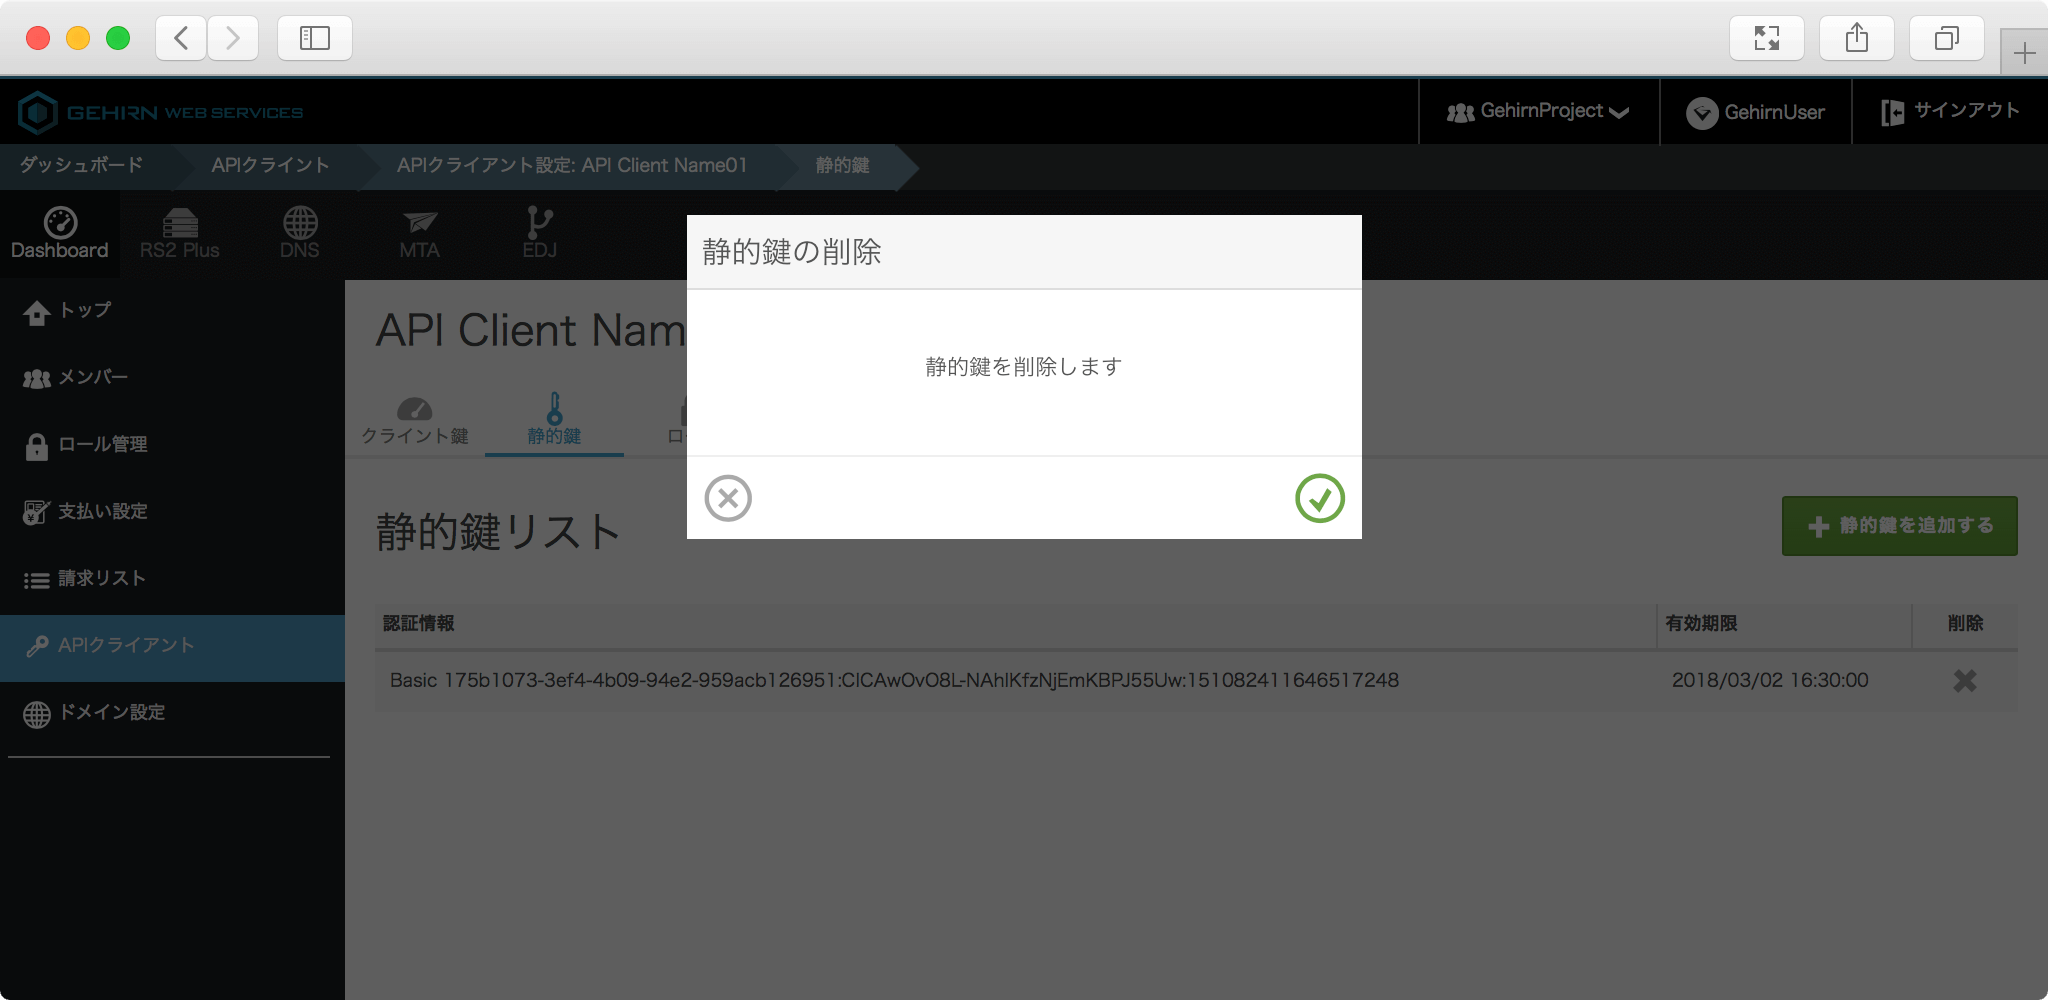Toggle the Safari sidebar button
The height and width of the screenshot is (1000, 2048).
click(315, 38)
